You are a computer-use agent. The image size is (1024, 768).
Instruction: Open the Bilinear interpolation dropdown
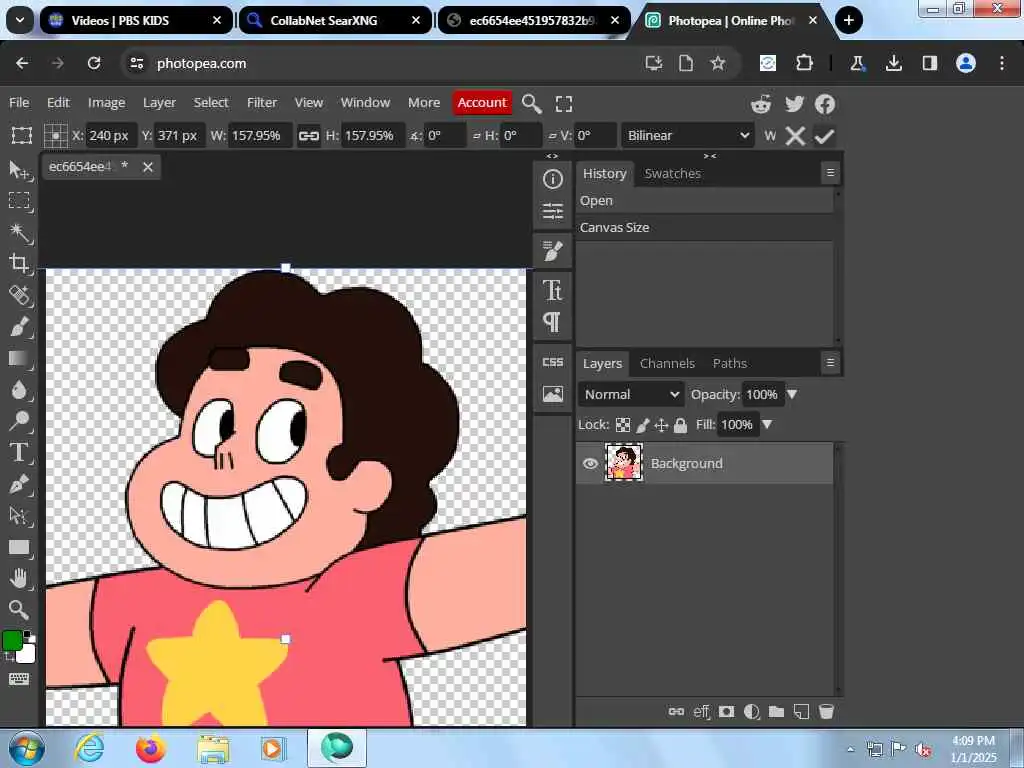[688, 135]
